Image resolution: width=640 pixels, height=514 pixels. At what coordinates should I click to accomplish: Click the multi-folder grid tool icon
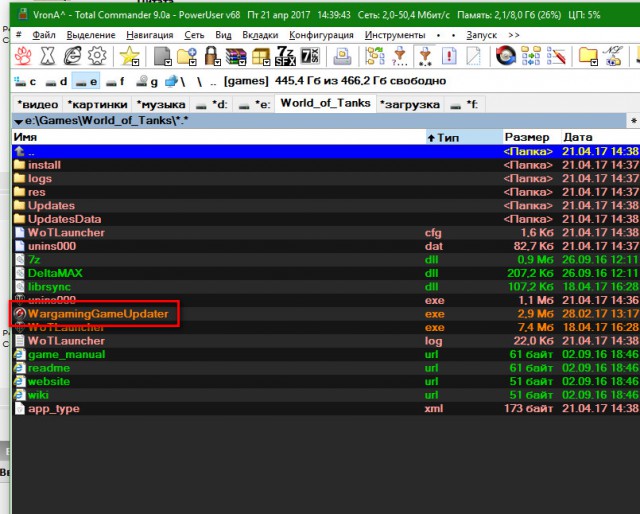click(531, 56)
